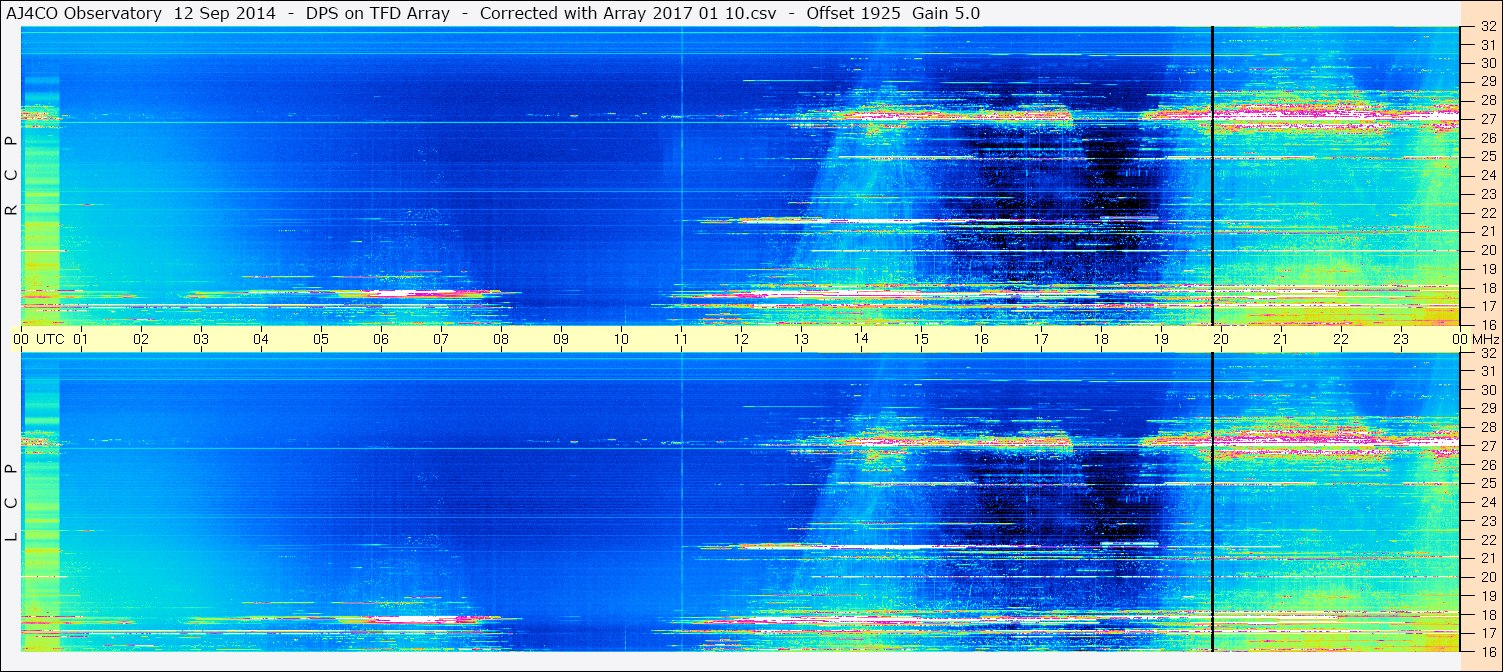Image resolution: width=1503 pixels, height=672 pixels.
Task: Select the '23' hour label on time axis
Action: (1401, 339)
